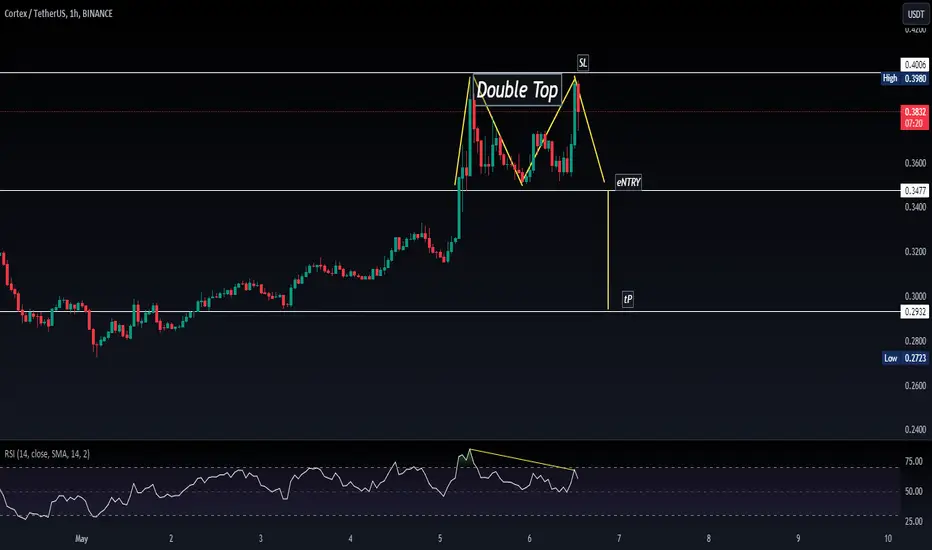Select the 'Double Top' text label

pyautogui.click(x=517, y=90)
